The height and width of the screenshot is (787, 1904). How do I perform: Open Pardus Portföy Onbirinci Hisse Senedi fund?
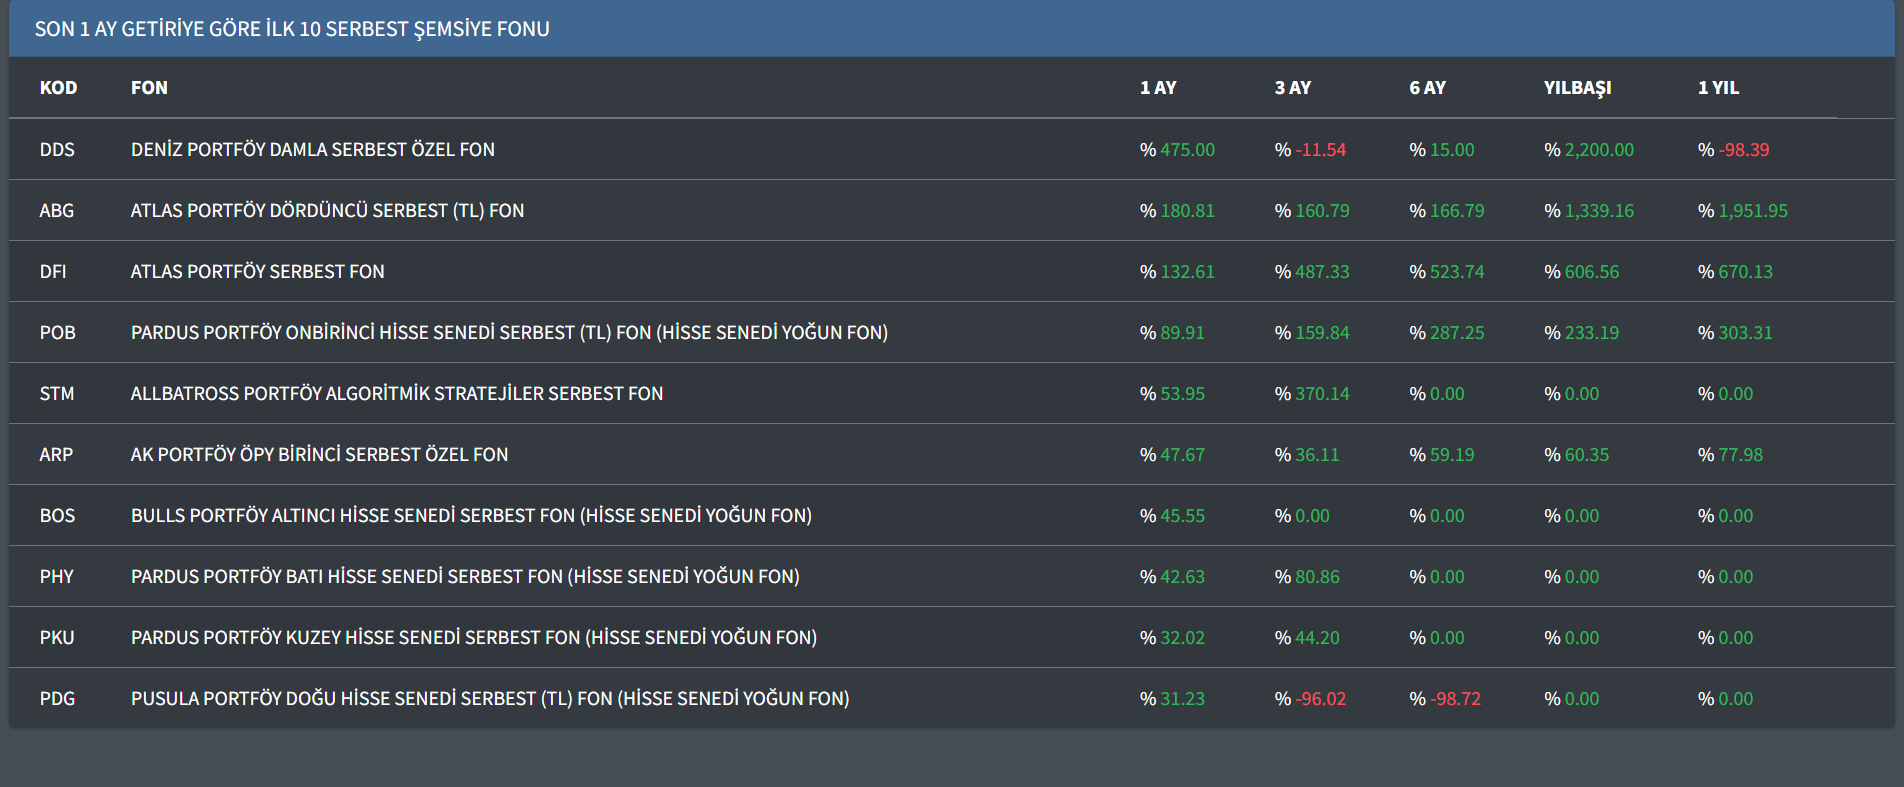(509, 333)
